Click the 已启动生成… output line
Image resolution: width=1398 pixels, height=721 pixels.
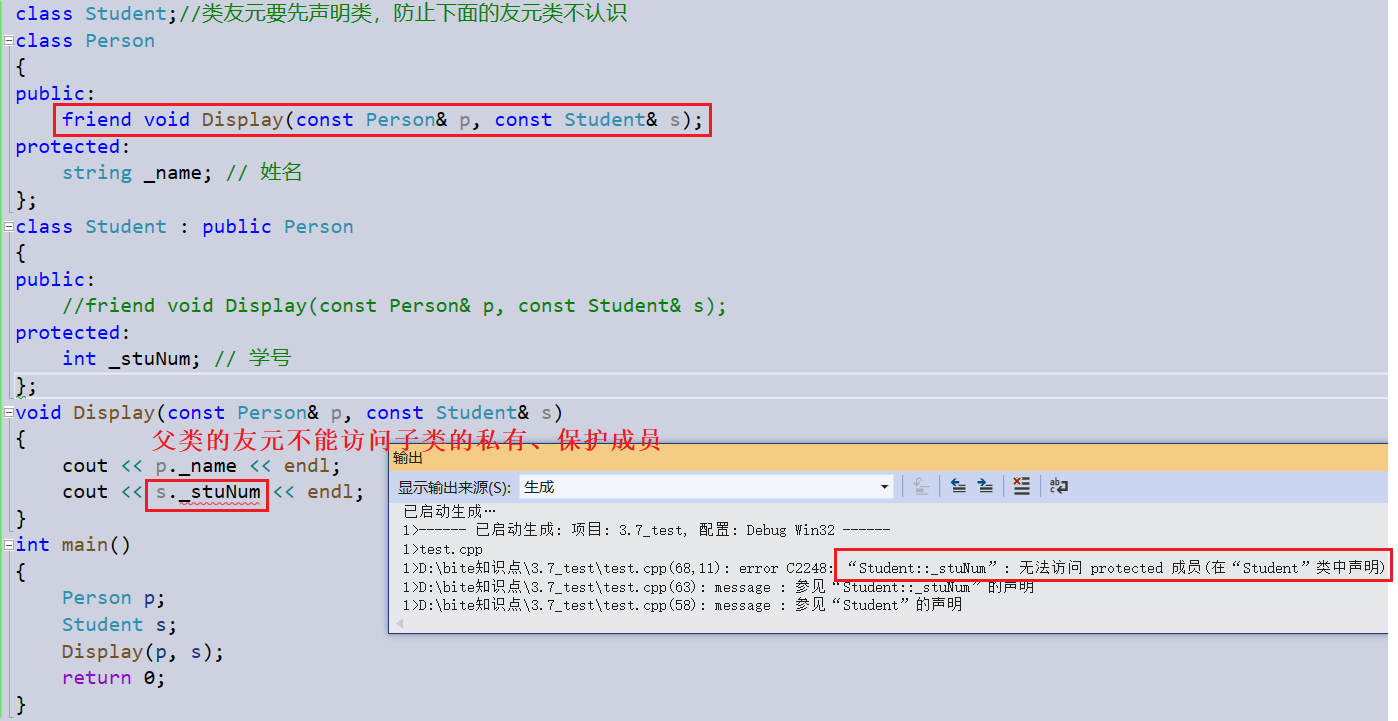449,511
